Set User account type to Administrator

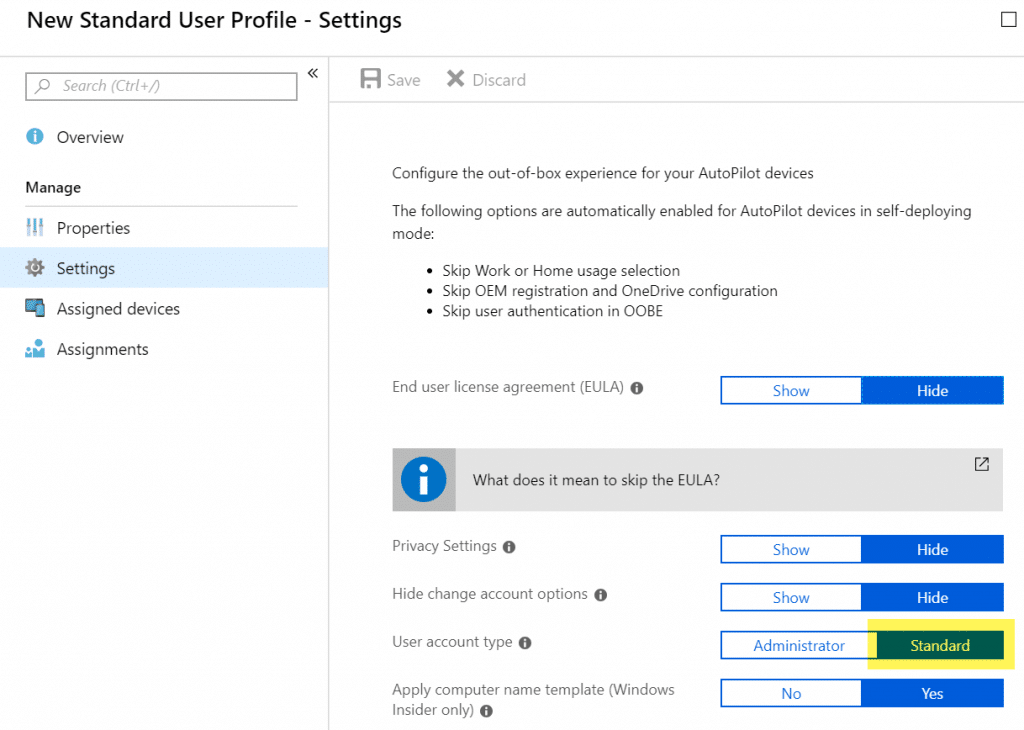(797, 645)
